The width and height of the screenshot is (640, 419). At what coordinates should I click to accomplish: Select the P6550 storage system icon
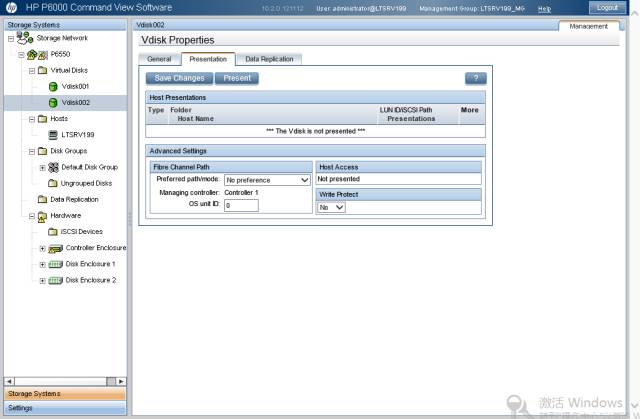click(38, 54)
